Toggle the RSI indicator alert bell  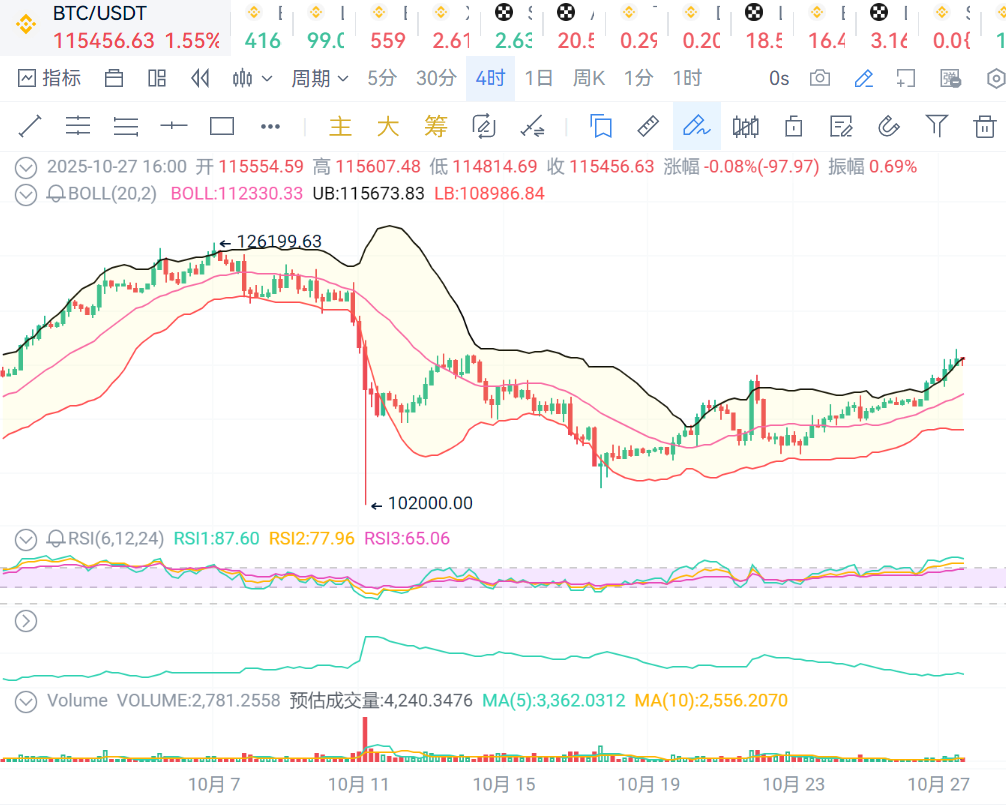pyautogui.click(x=56, y=539)
